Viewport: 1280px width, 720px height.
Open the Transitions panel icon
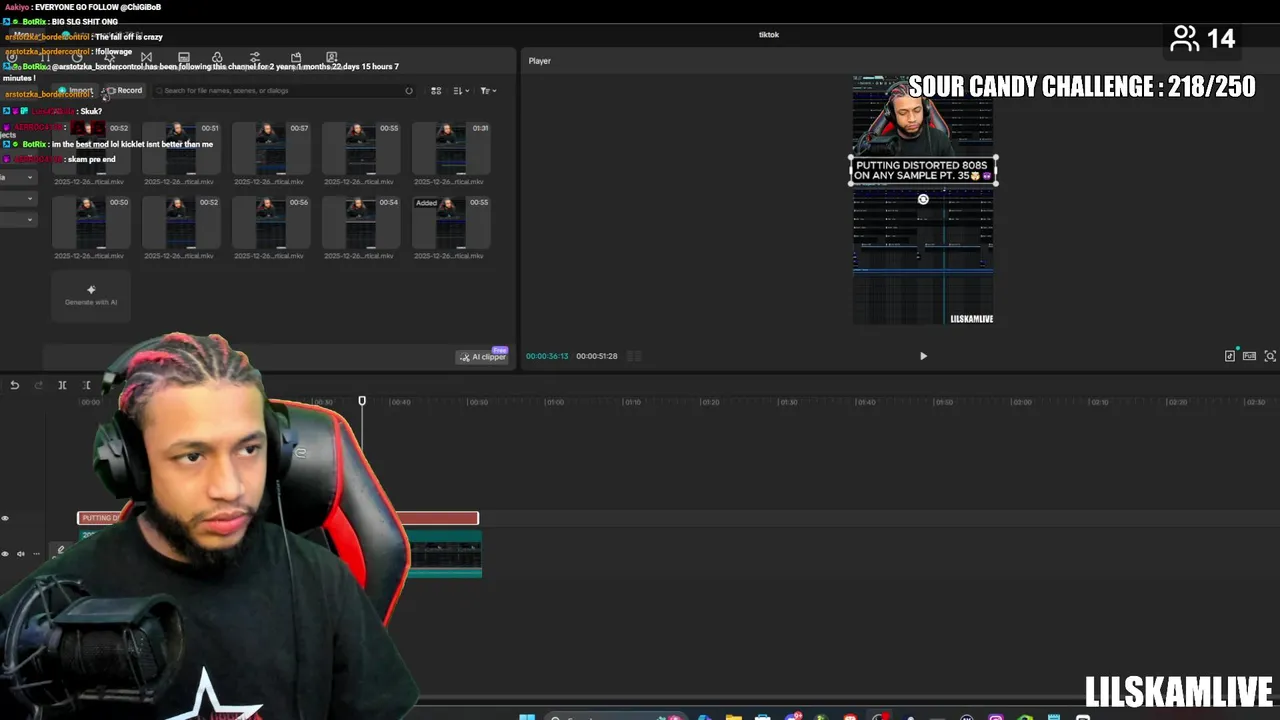coord(146,57)
